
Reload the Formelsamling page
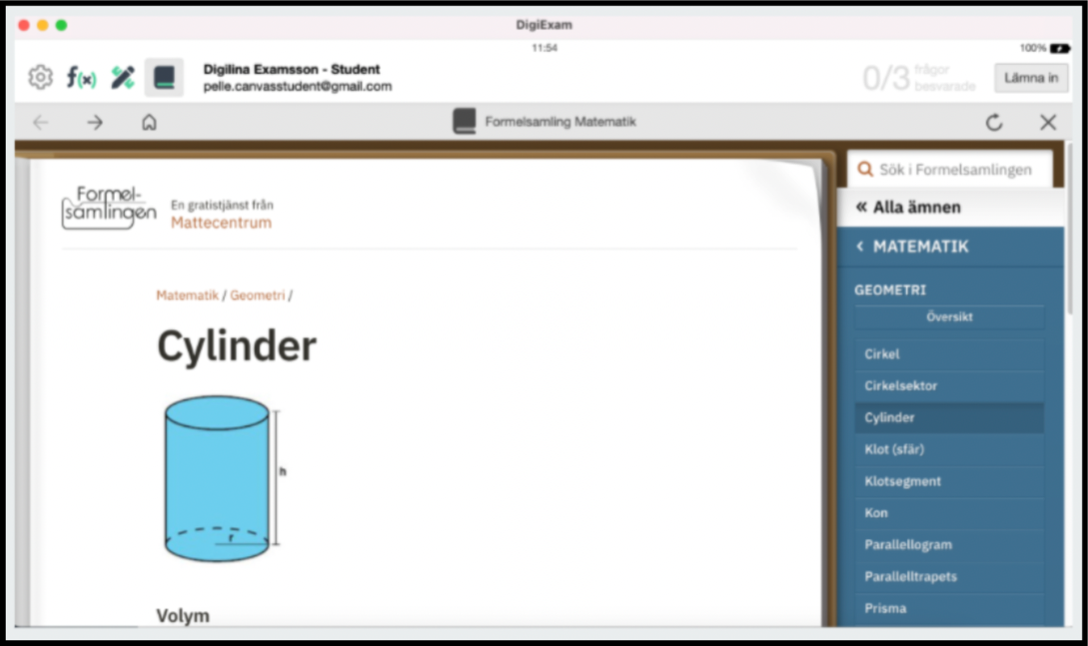[x=994, y=123]
